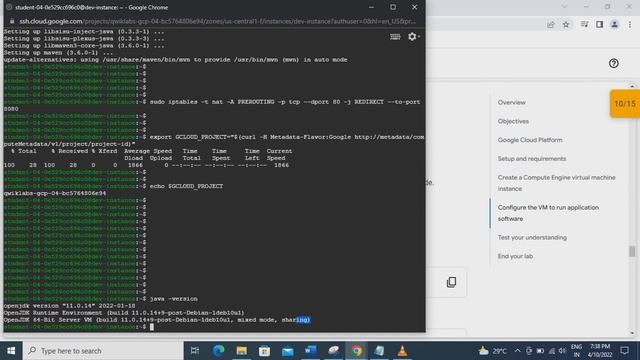Open the clock showing 7:38 PM

coord(600,351)
